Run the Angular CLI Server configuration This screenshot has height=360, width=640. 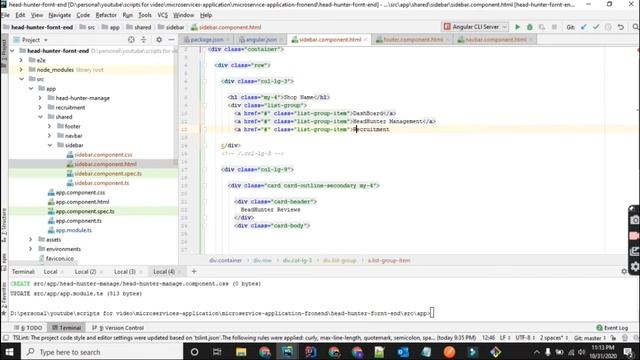518,27
